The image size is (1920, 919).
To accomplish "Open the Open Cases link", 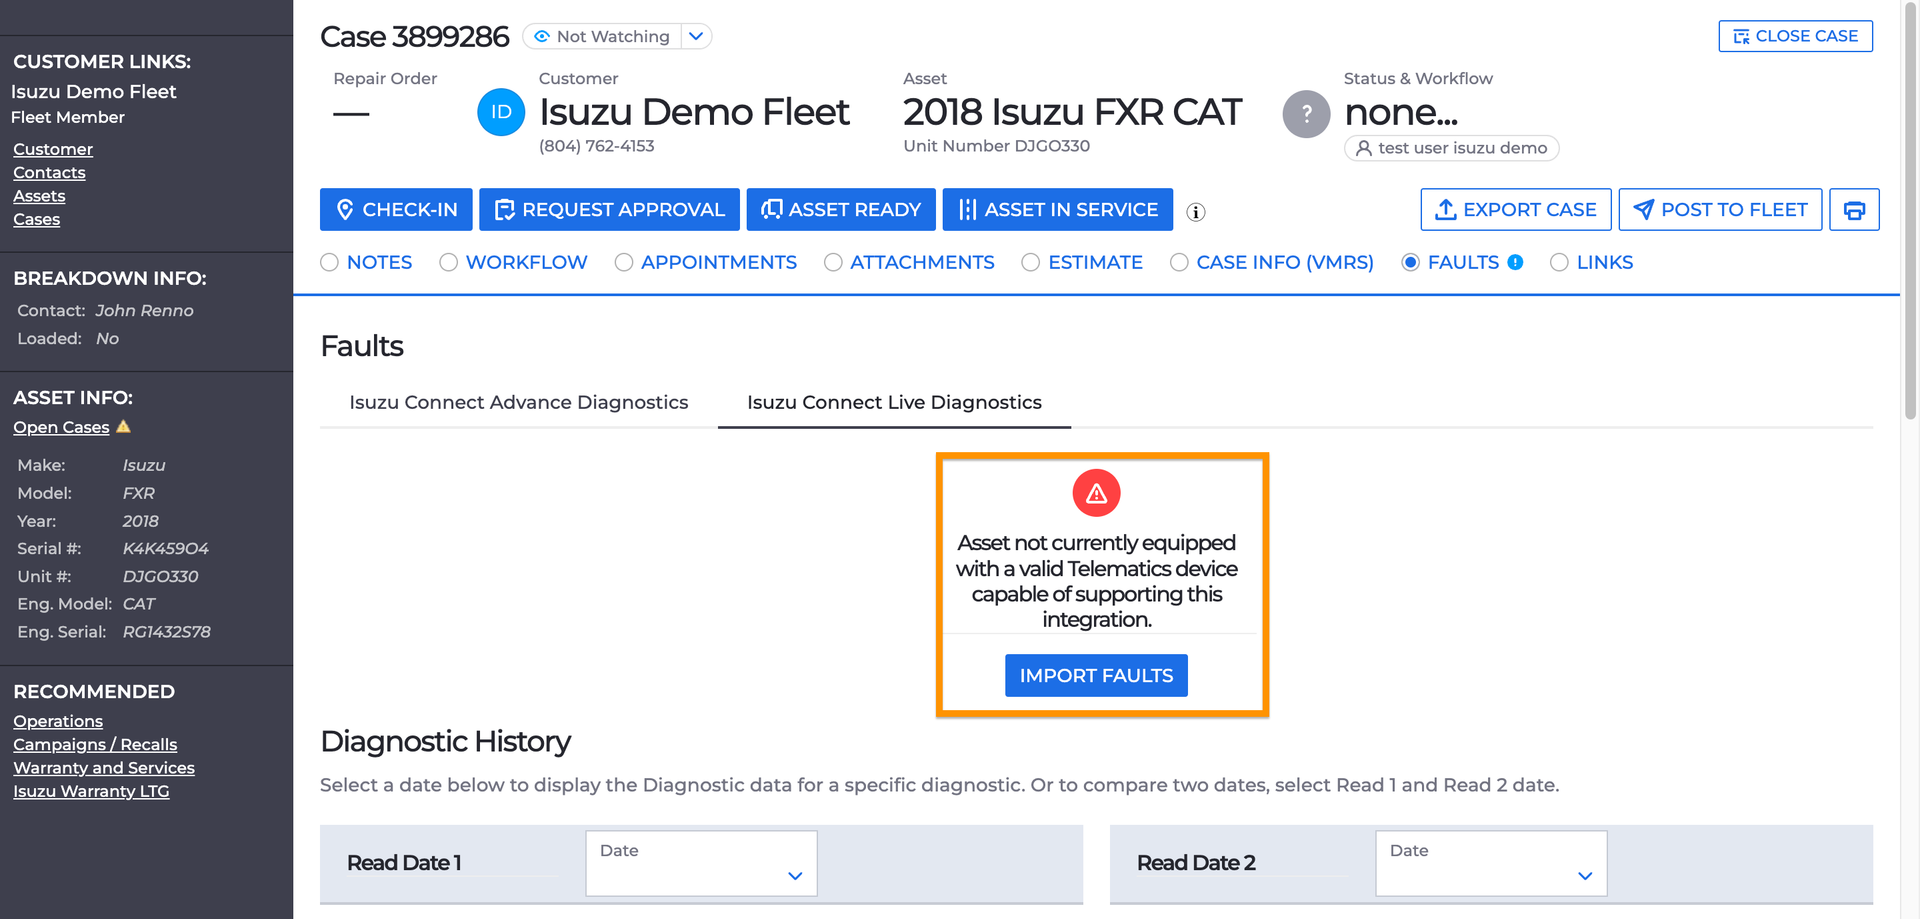I will pos(61,427).
